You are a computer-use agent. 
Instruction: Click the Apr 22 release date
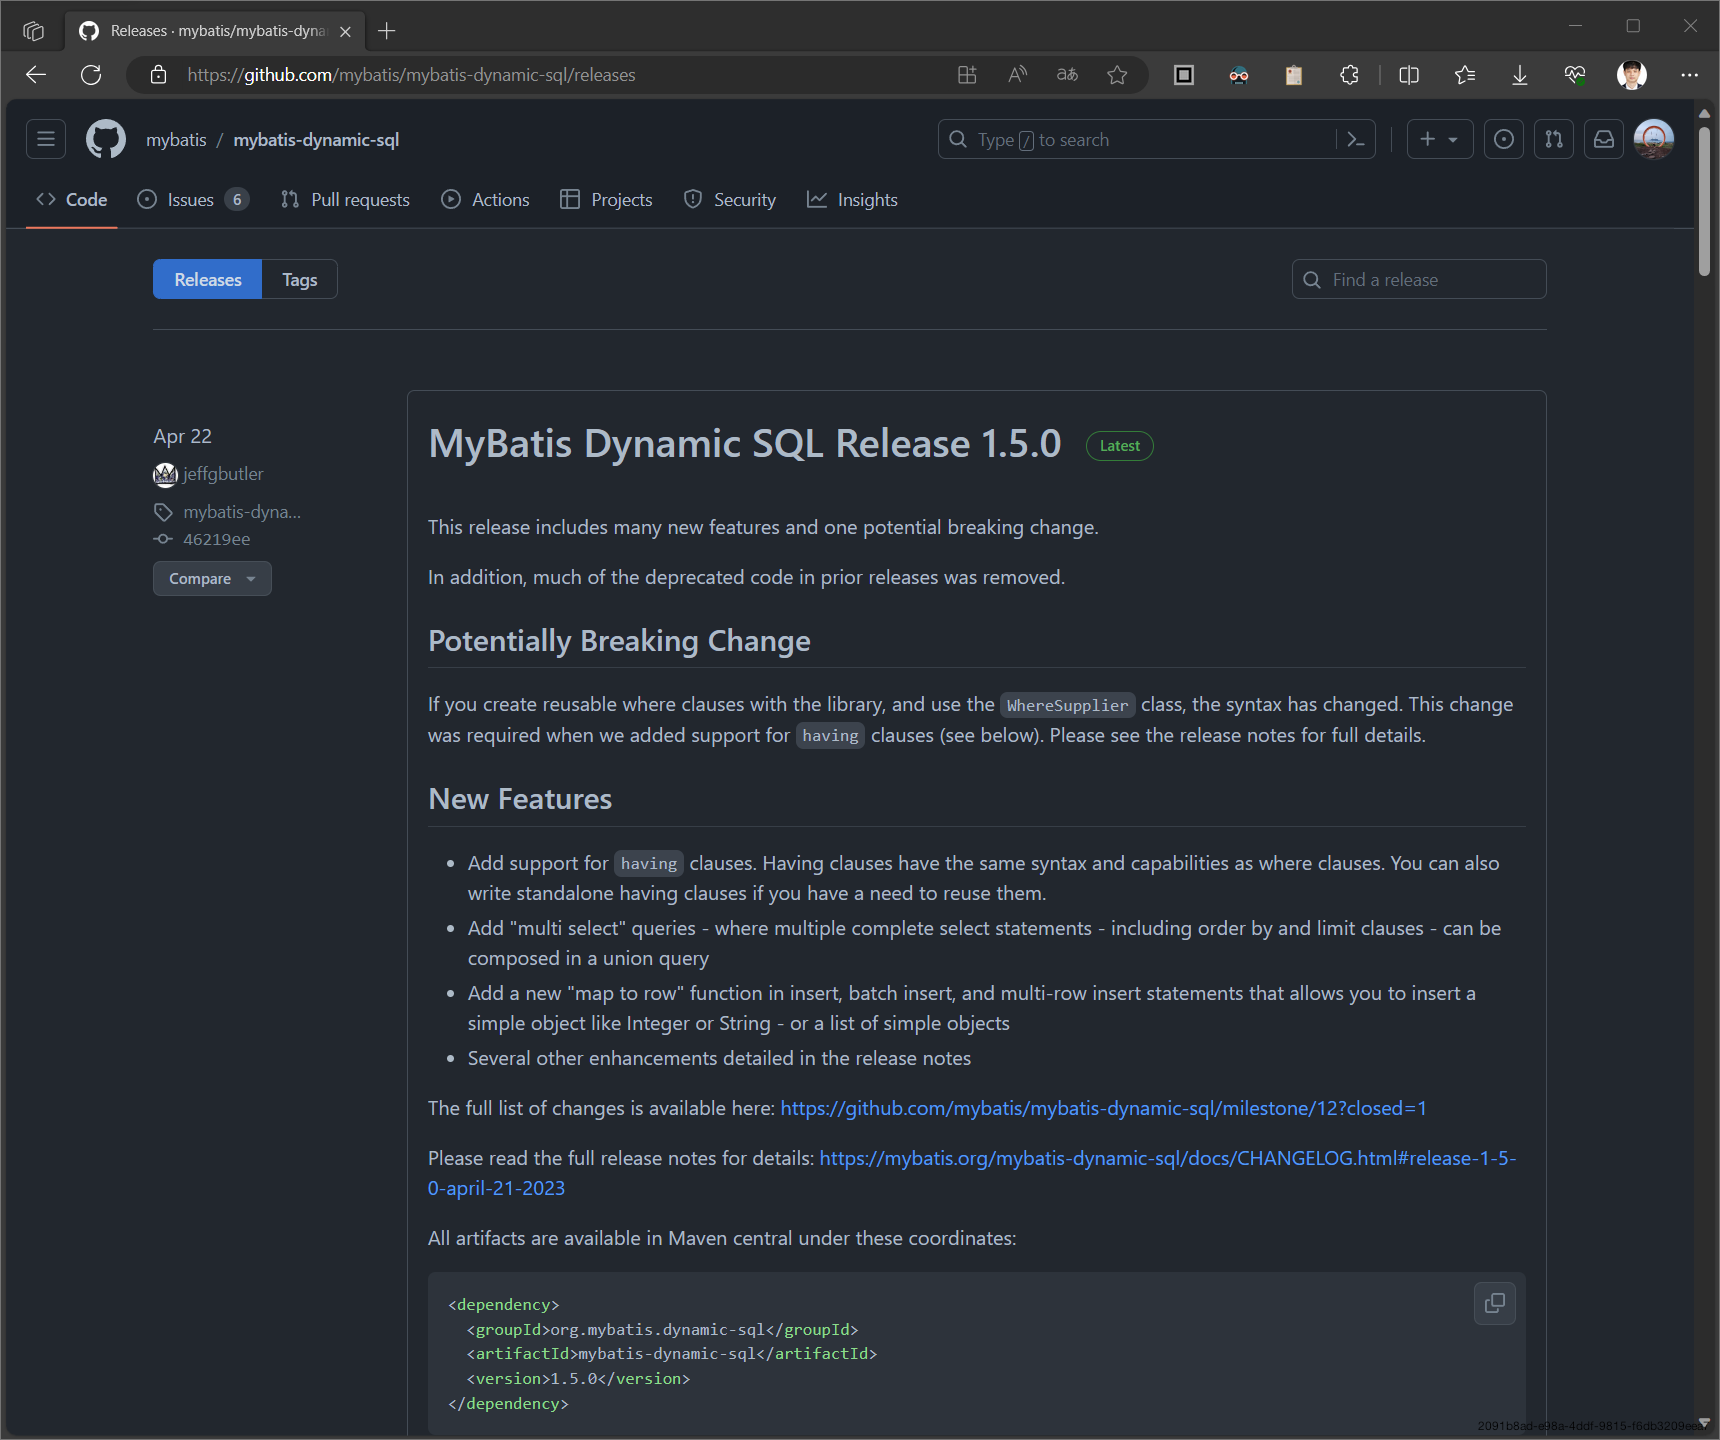[183, 436]
